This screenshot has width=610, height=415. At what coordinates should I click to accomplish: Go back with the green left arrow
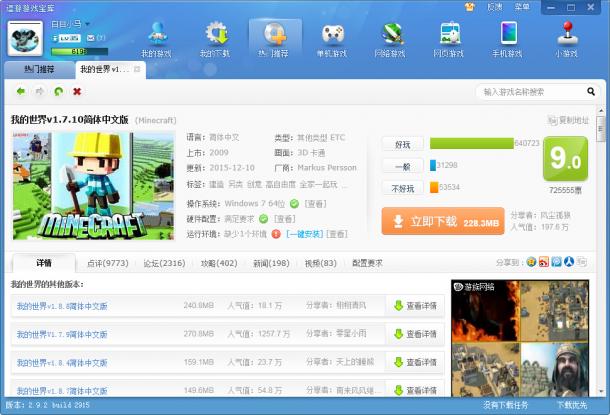(x=21, y=91)
